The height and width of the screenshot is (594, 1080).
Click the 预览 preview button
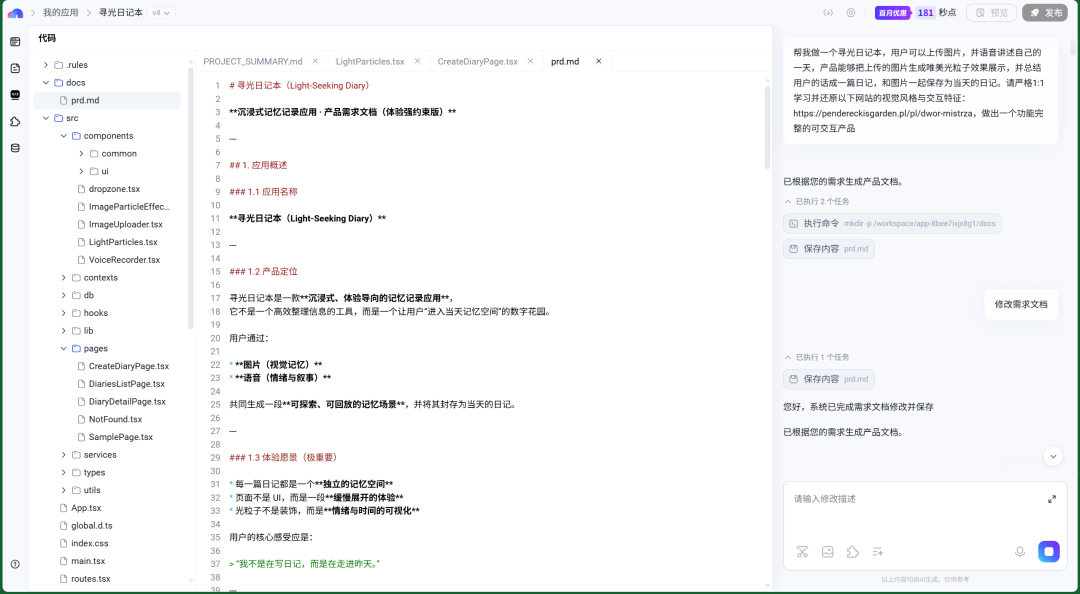(992, 12)
